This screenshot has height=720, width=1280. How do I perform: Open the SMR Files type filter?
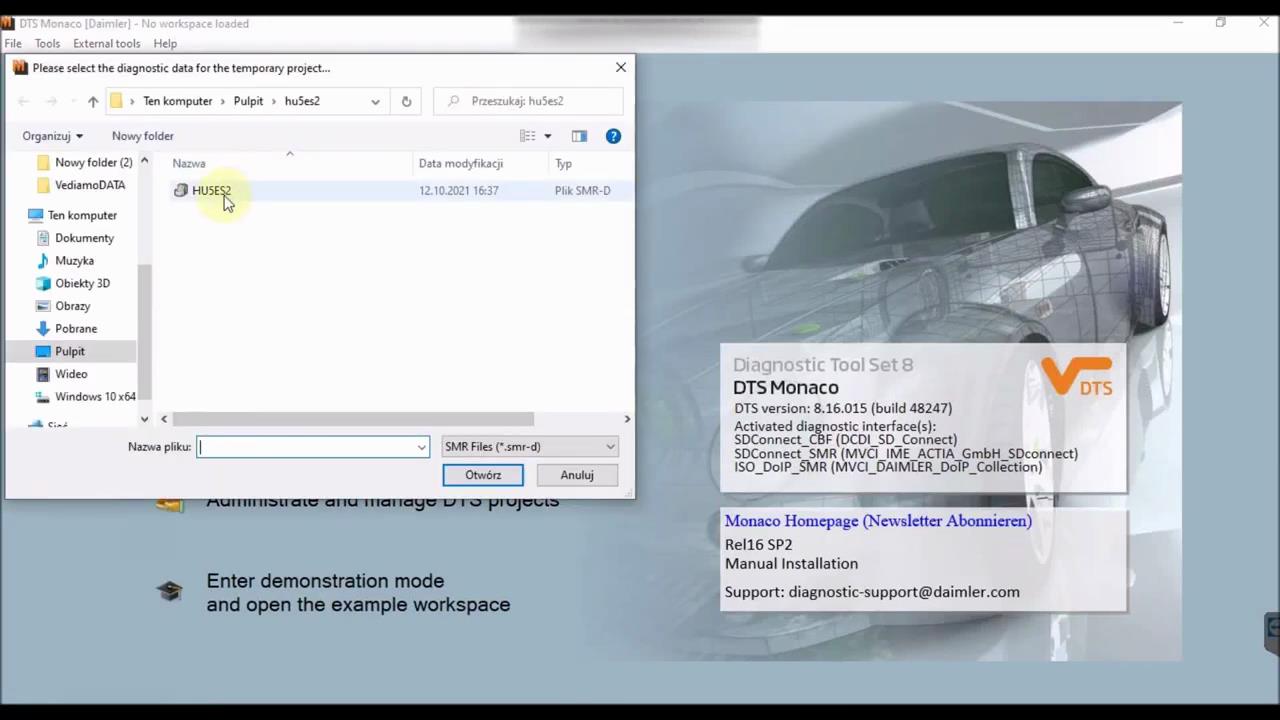pos(530,447)
